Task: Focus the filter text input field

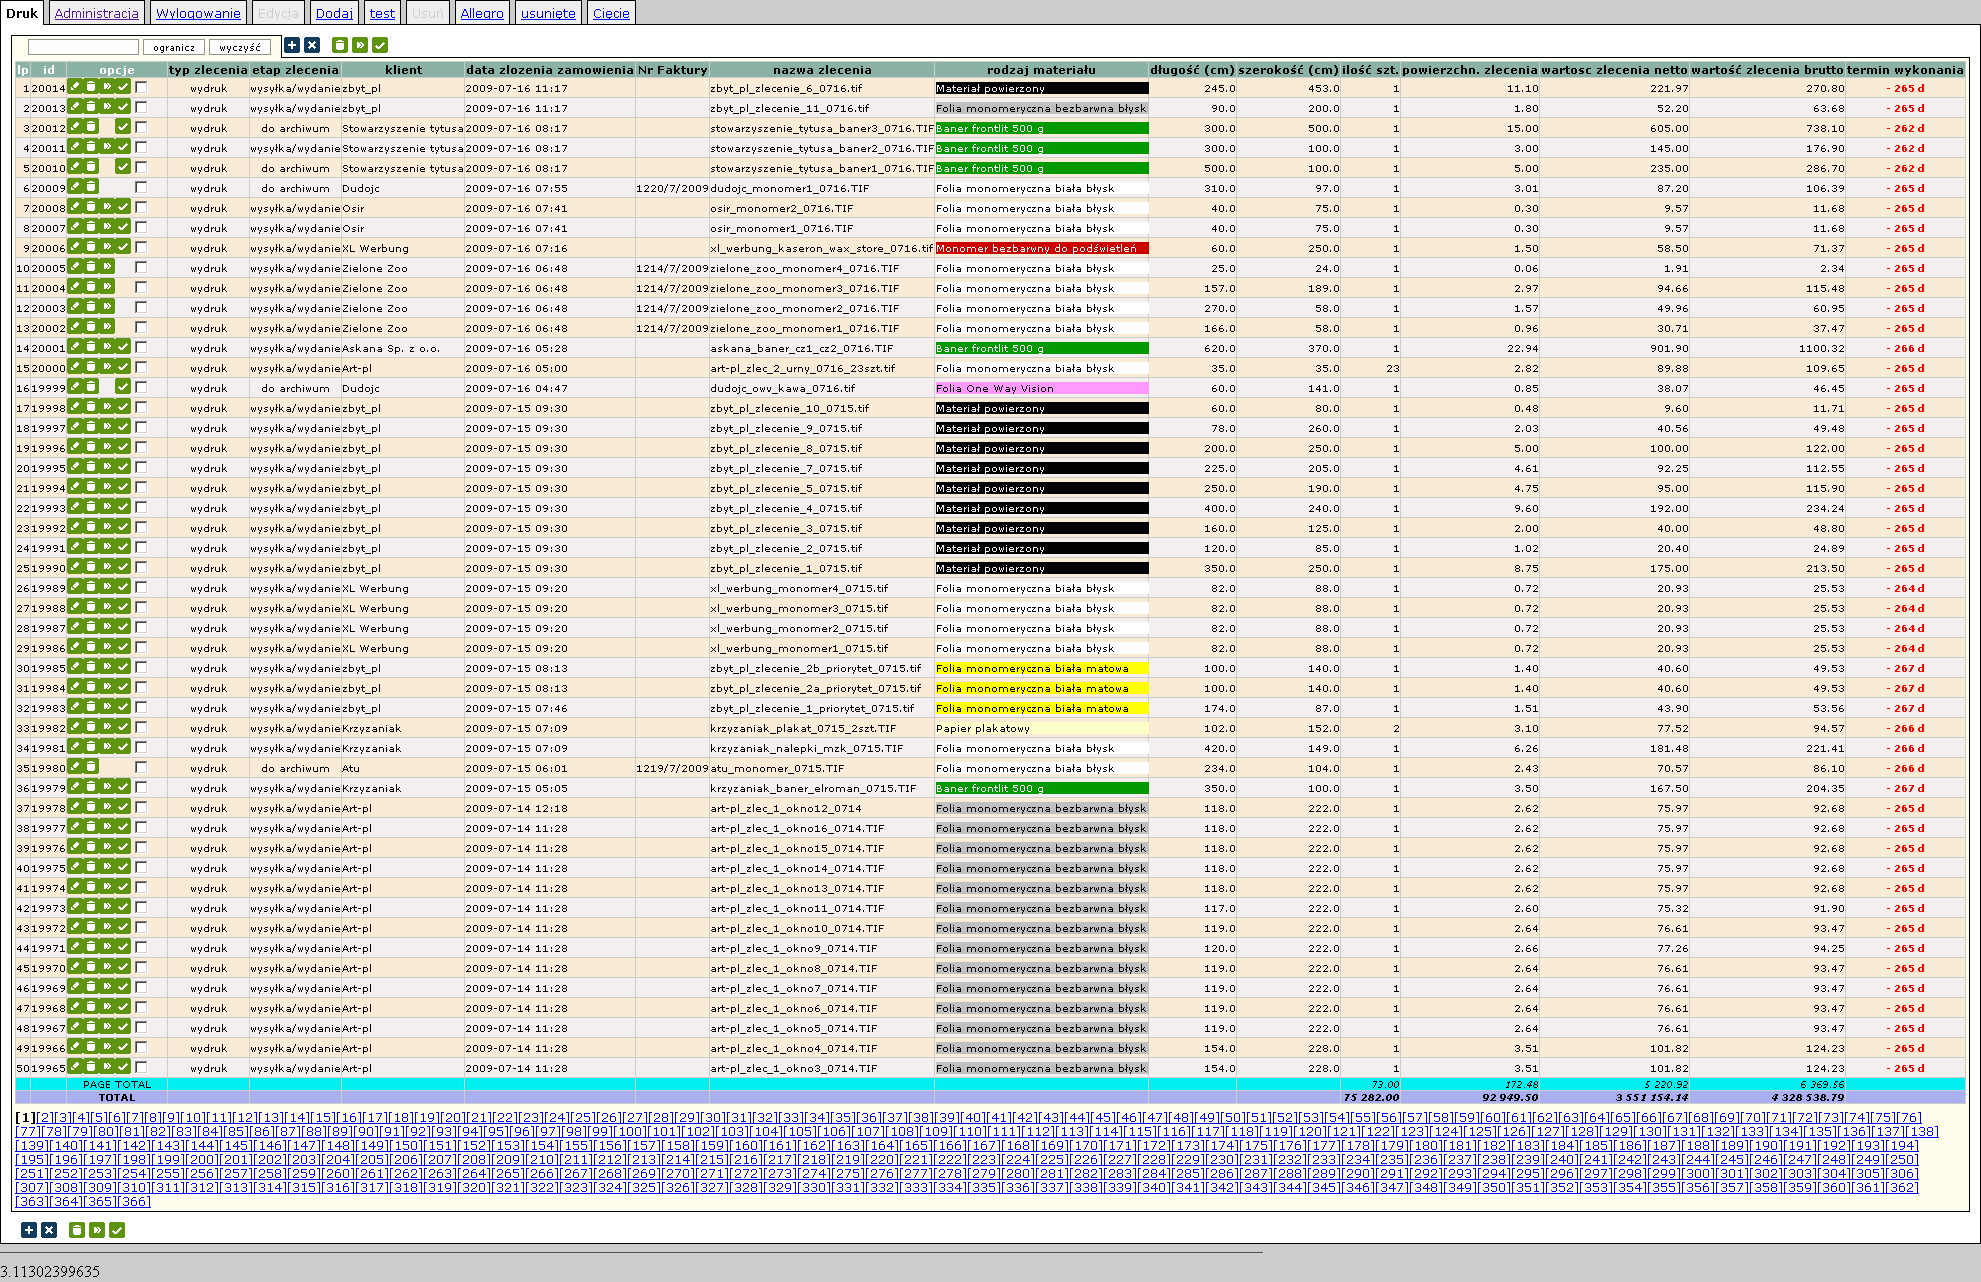Action: click(83, 47)
